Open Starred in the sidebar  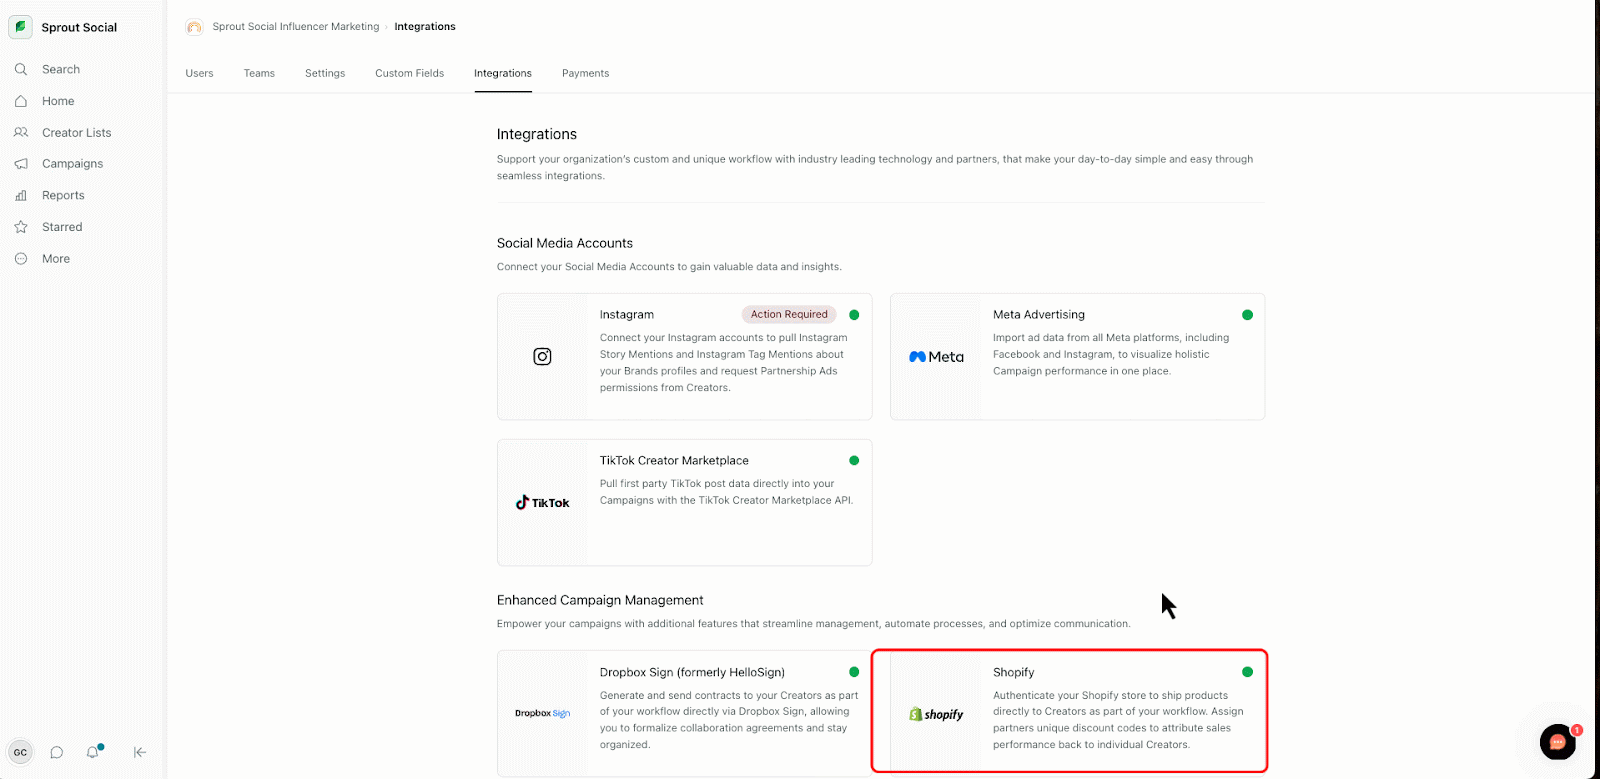tap(62, 227)
